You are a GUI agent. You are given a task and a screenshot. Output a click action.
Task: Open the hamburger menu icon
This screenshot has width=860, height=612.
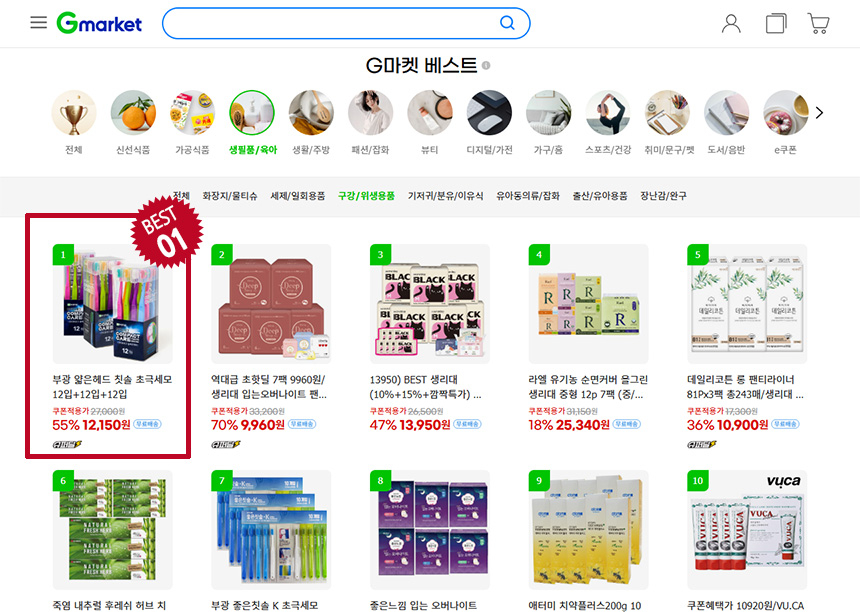[38, 22]
